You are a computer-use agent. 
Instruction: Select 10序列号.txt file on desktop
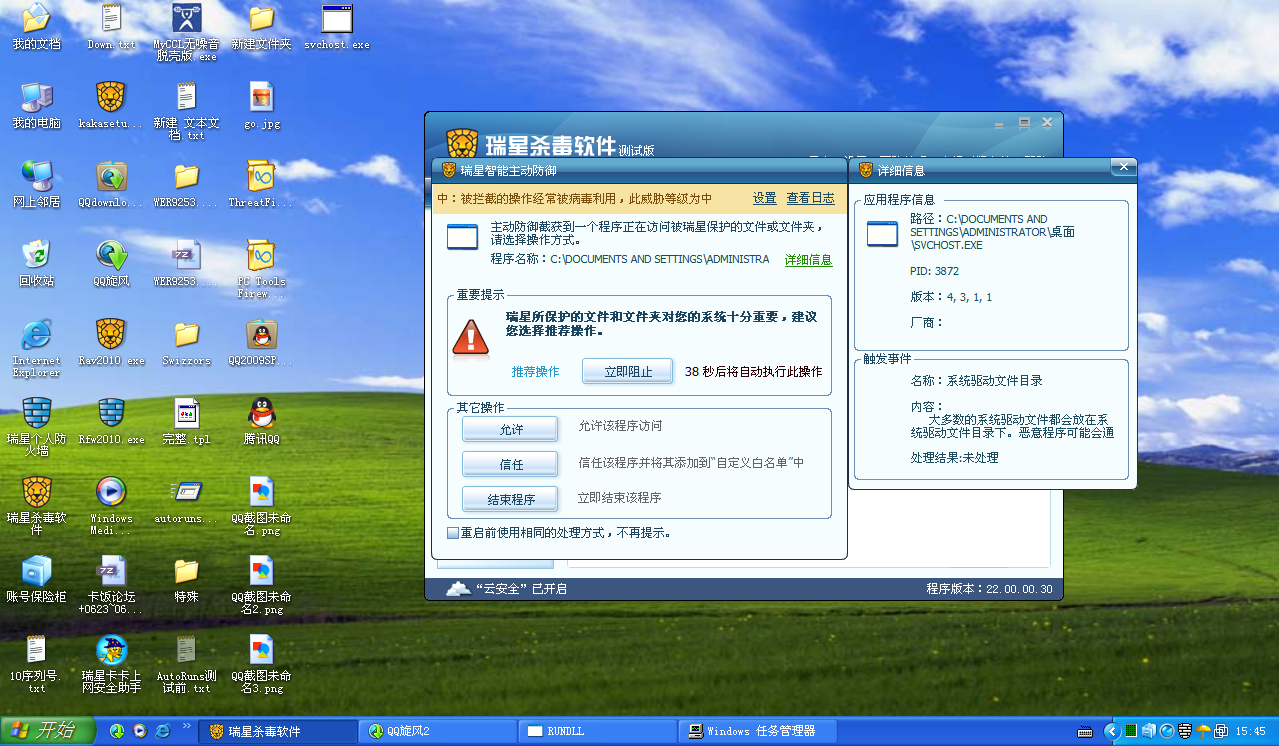[x=36, y=664]
